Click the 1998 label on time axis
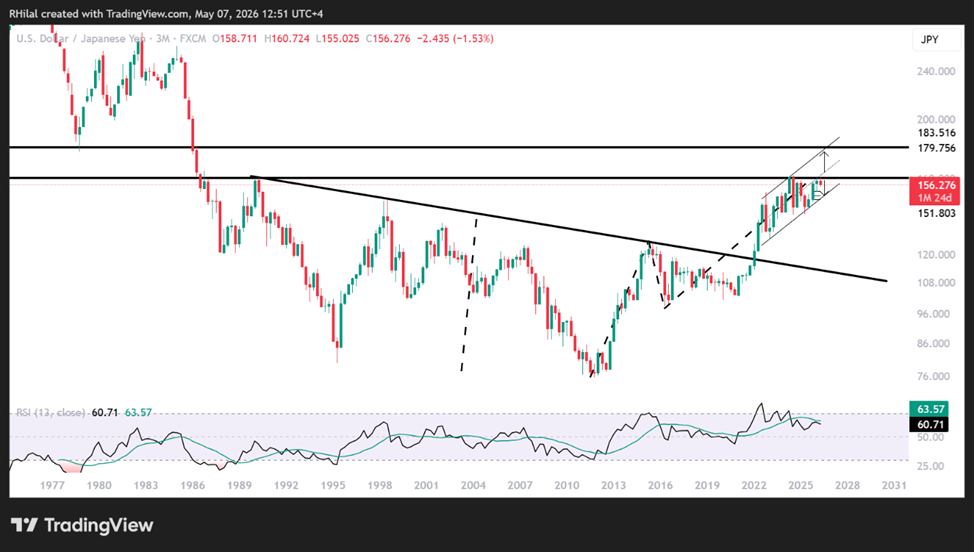This screenshot has height=552, width=974. coord(380,485)
